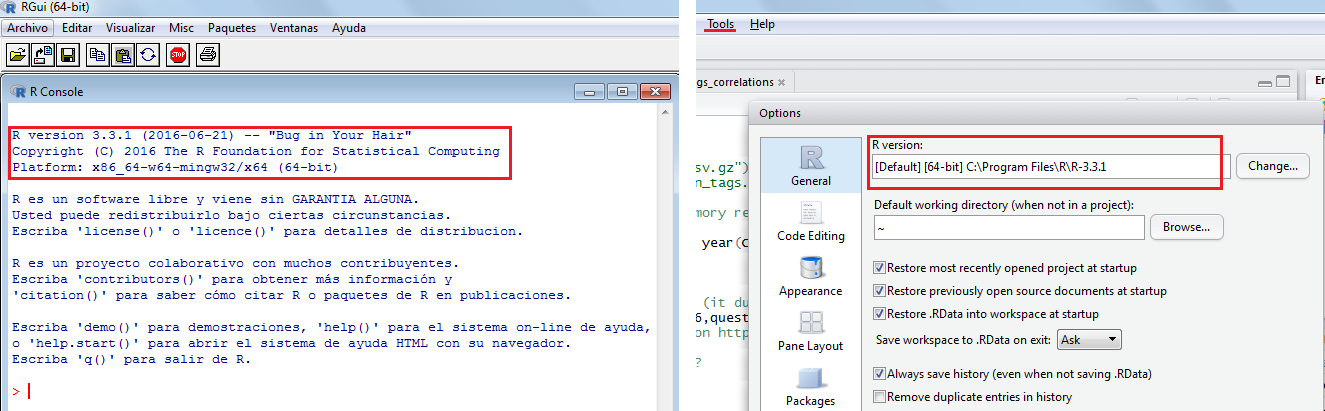Click the R Console command prompt line

(x=330, y=390)
